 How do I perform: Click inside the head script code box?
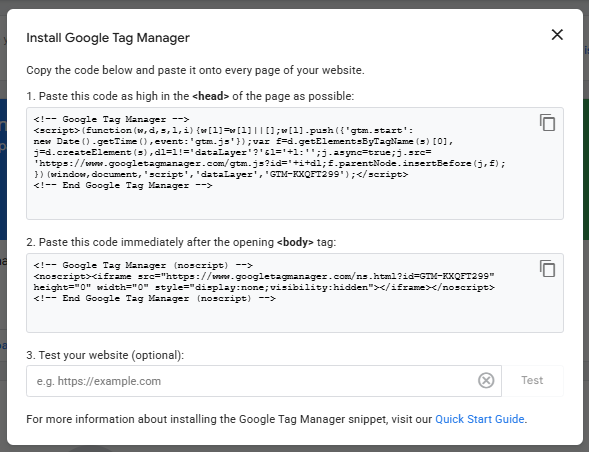(295, 163)
